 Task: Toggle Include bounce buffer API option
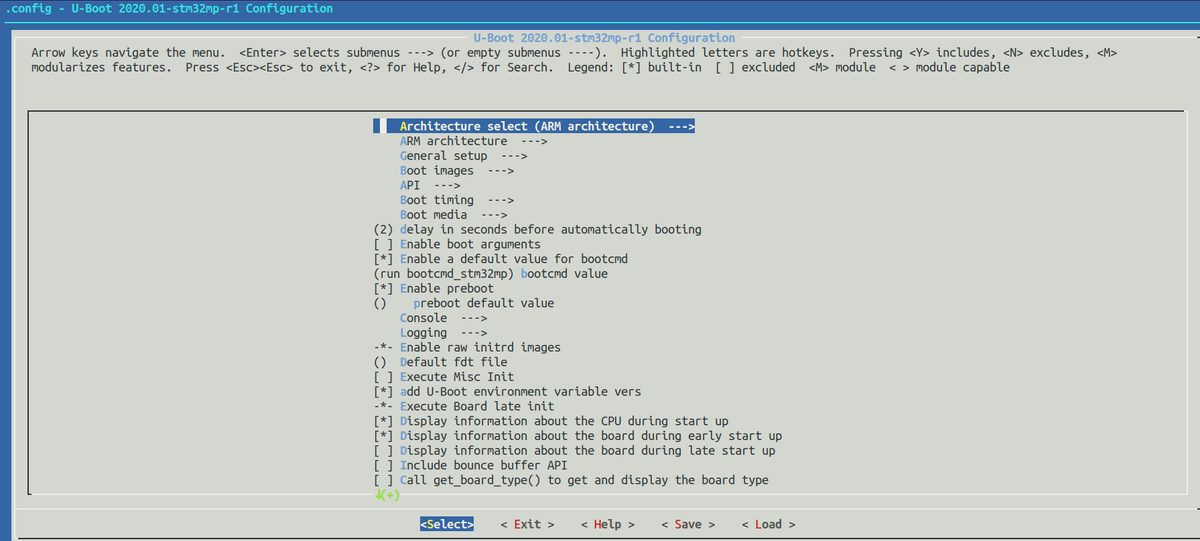tap(470, 465)
